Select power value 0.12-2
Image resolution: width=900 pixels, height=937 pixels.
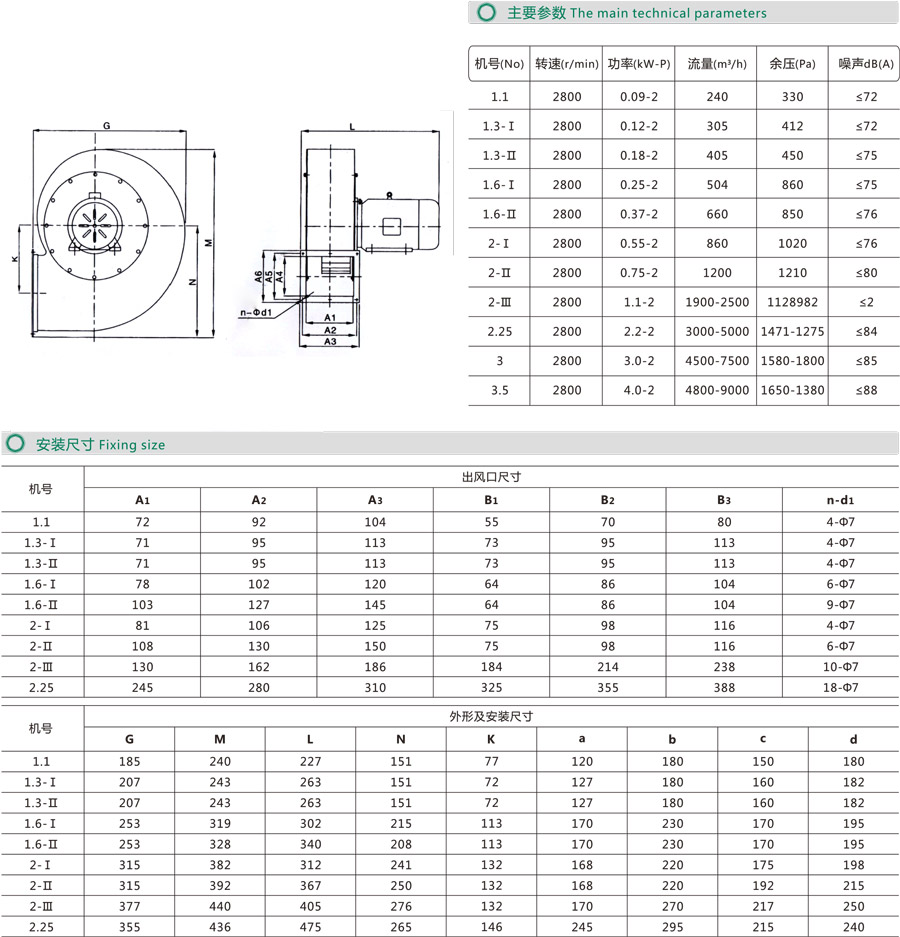click(639, 126)
